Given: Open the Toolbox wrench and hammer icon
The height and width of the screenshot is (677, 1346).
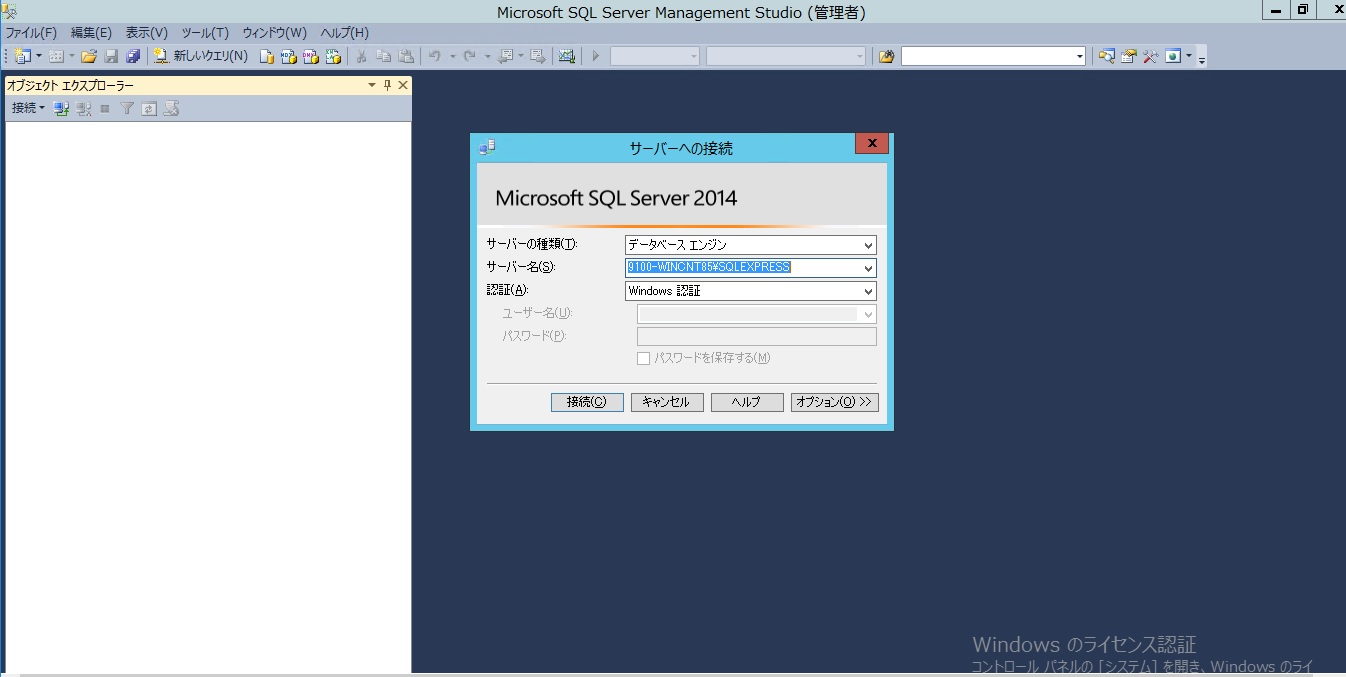Looking at the screenshot, I should 1150,56.
